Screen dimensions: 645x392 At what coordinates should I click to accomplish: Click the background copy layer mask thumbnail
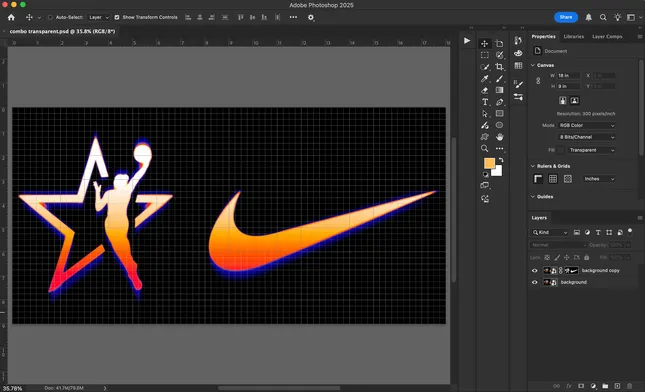coord(571,271)
